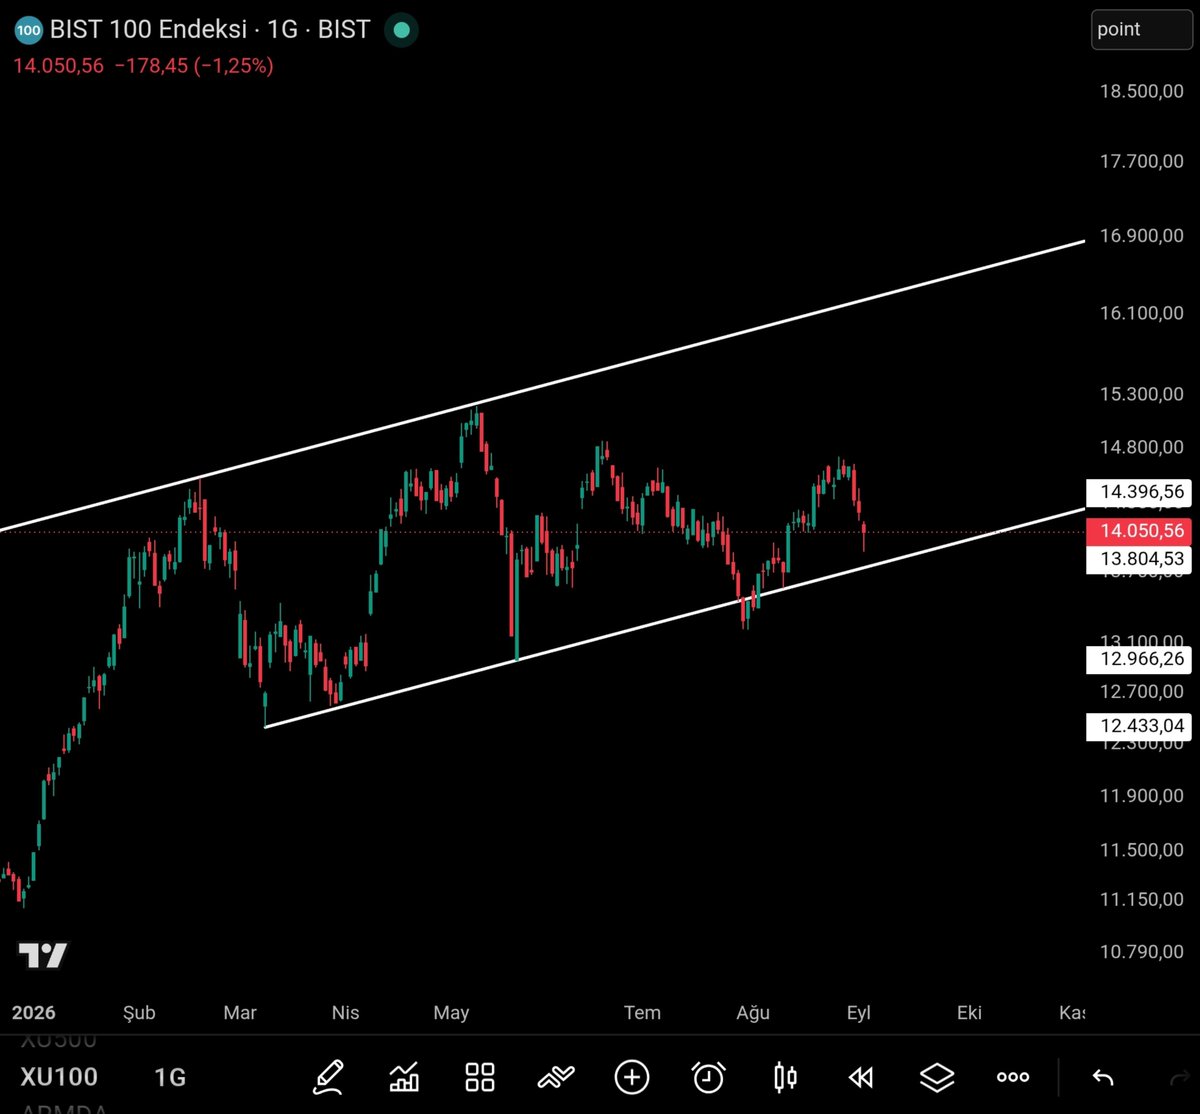1200x1114 pixels.
Task: Click the price change text −178,45 (−1,25%)
Action: [x=194, y=66]
